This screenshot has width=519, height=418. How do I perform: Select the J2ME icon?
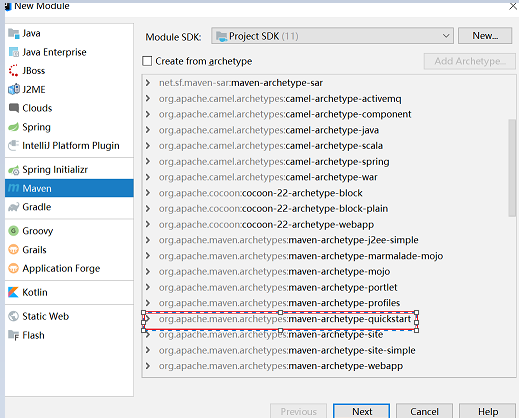[x=14, y=89]
